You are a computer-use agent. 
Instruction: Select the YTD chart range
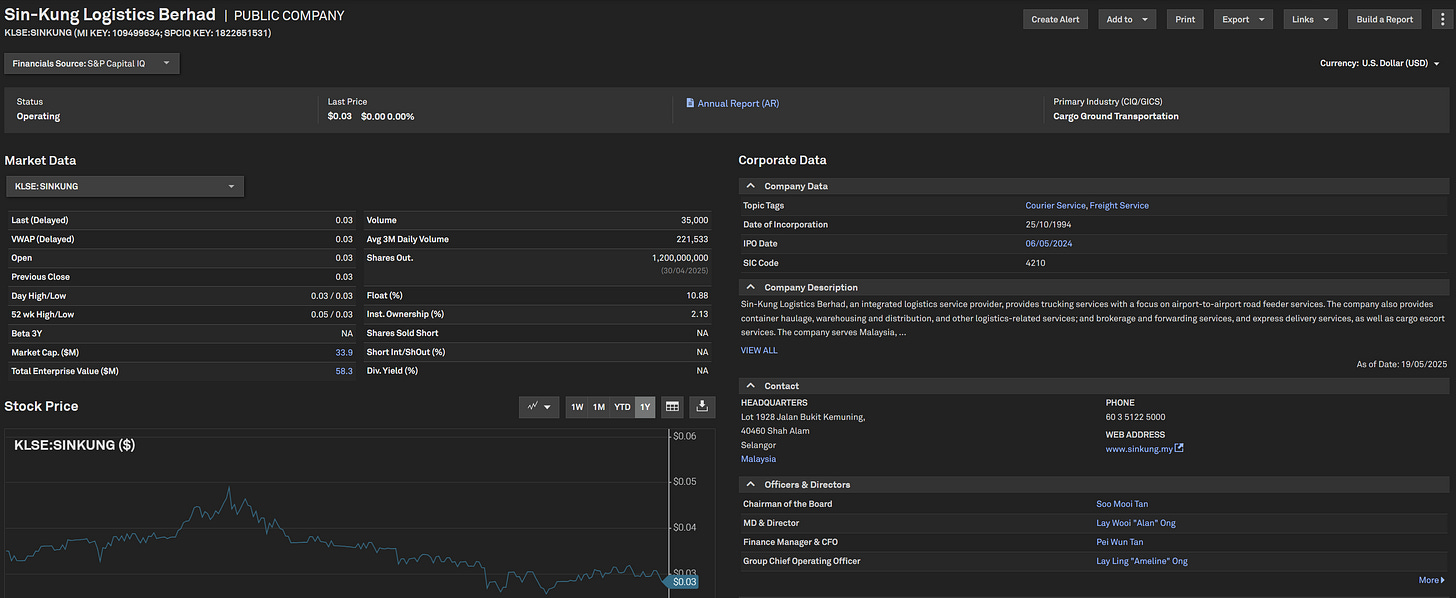coord(622,407)
